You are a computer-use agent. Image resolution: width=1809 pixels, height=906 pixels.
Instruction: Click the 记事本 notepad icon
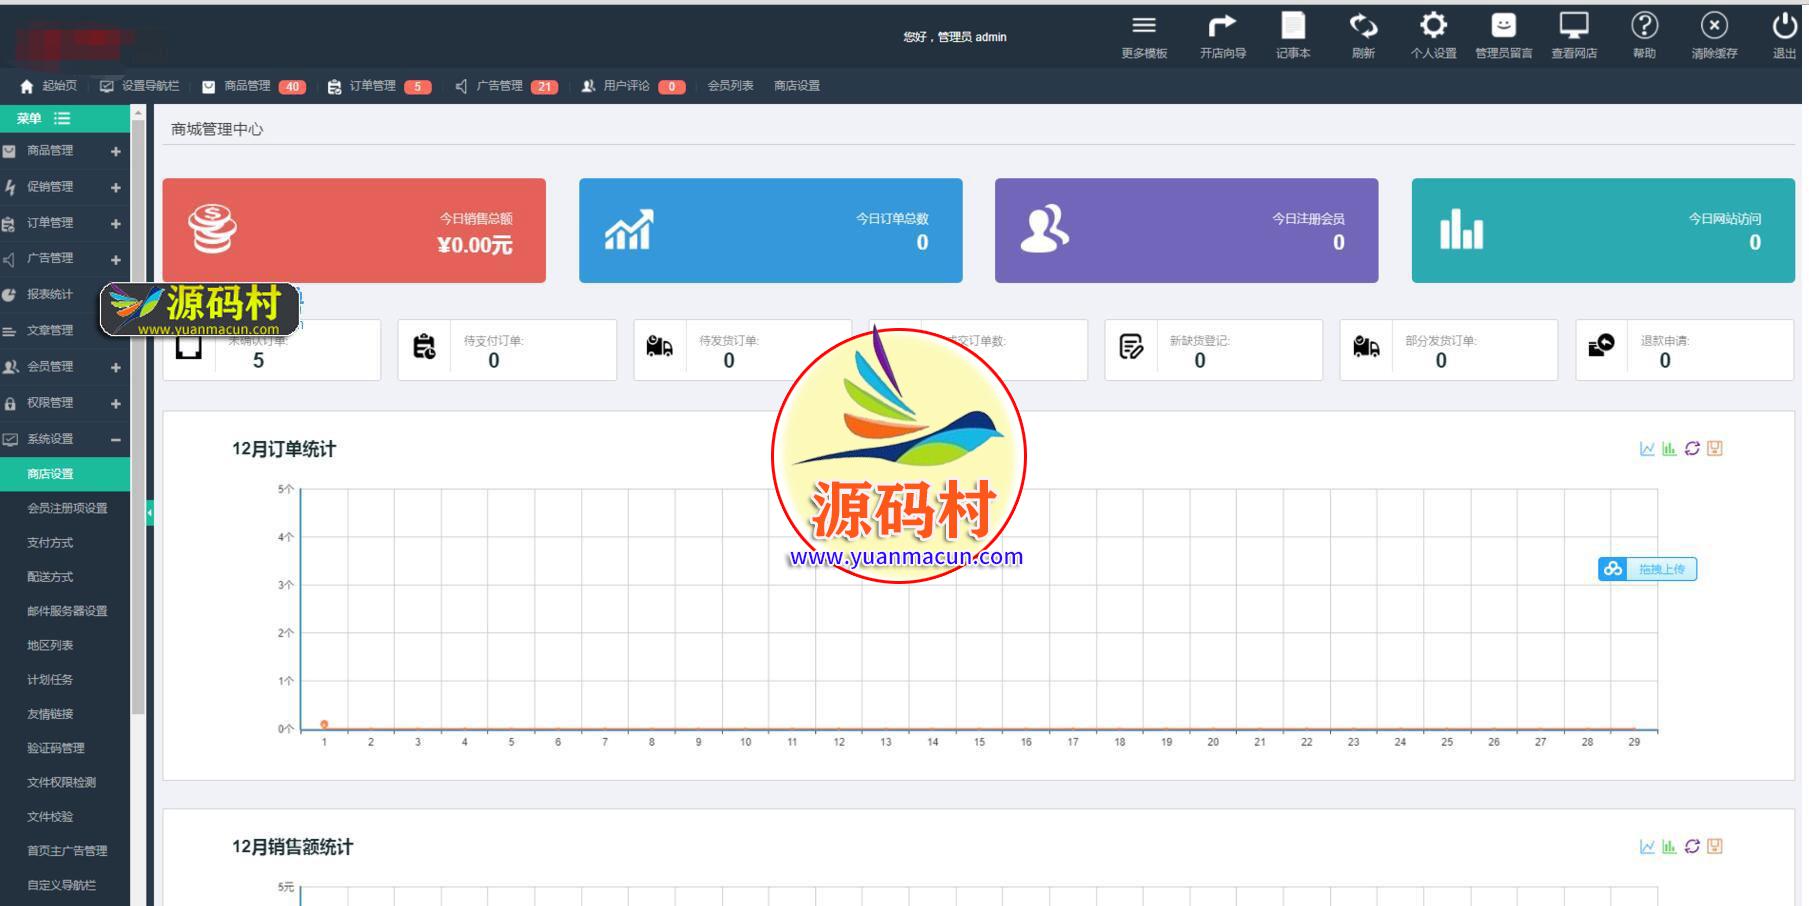[1293, 27]
